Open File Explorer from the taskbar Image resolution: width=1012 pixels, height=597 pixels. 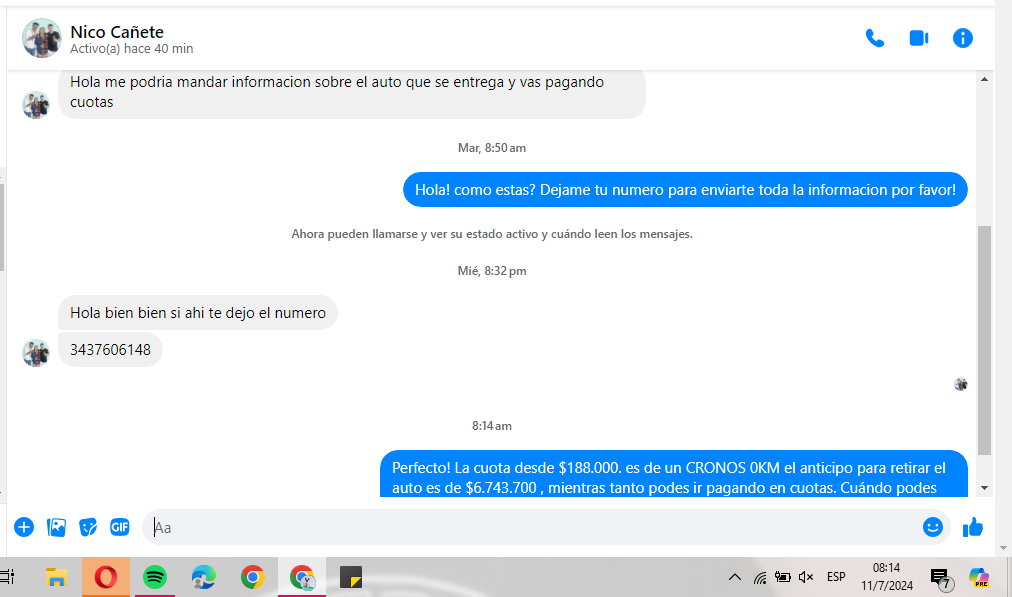(x=57, y=577)
